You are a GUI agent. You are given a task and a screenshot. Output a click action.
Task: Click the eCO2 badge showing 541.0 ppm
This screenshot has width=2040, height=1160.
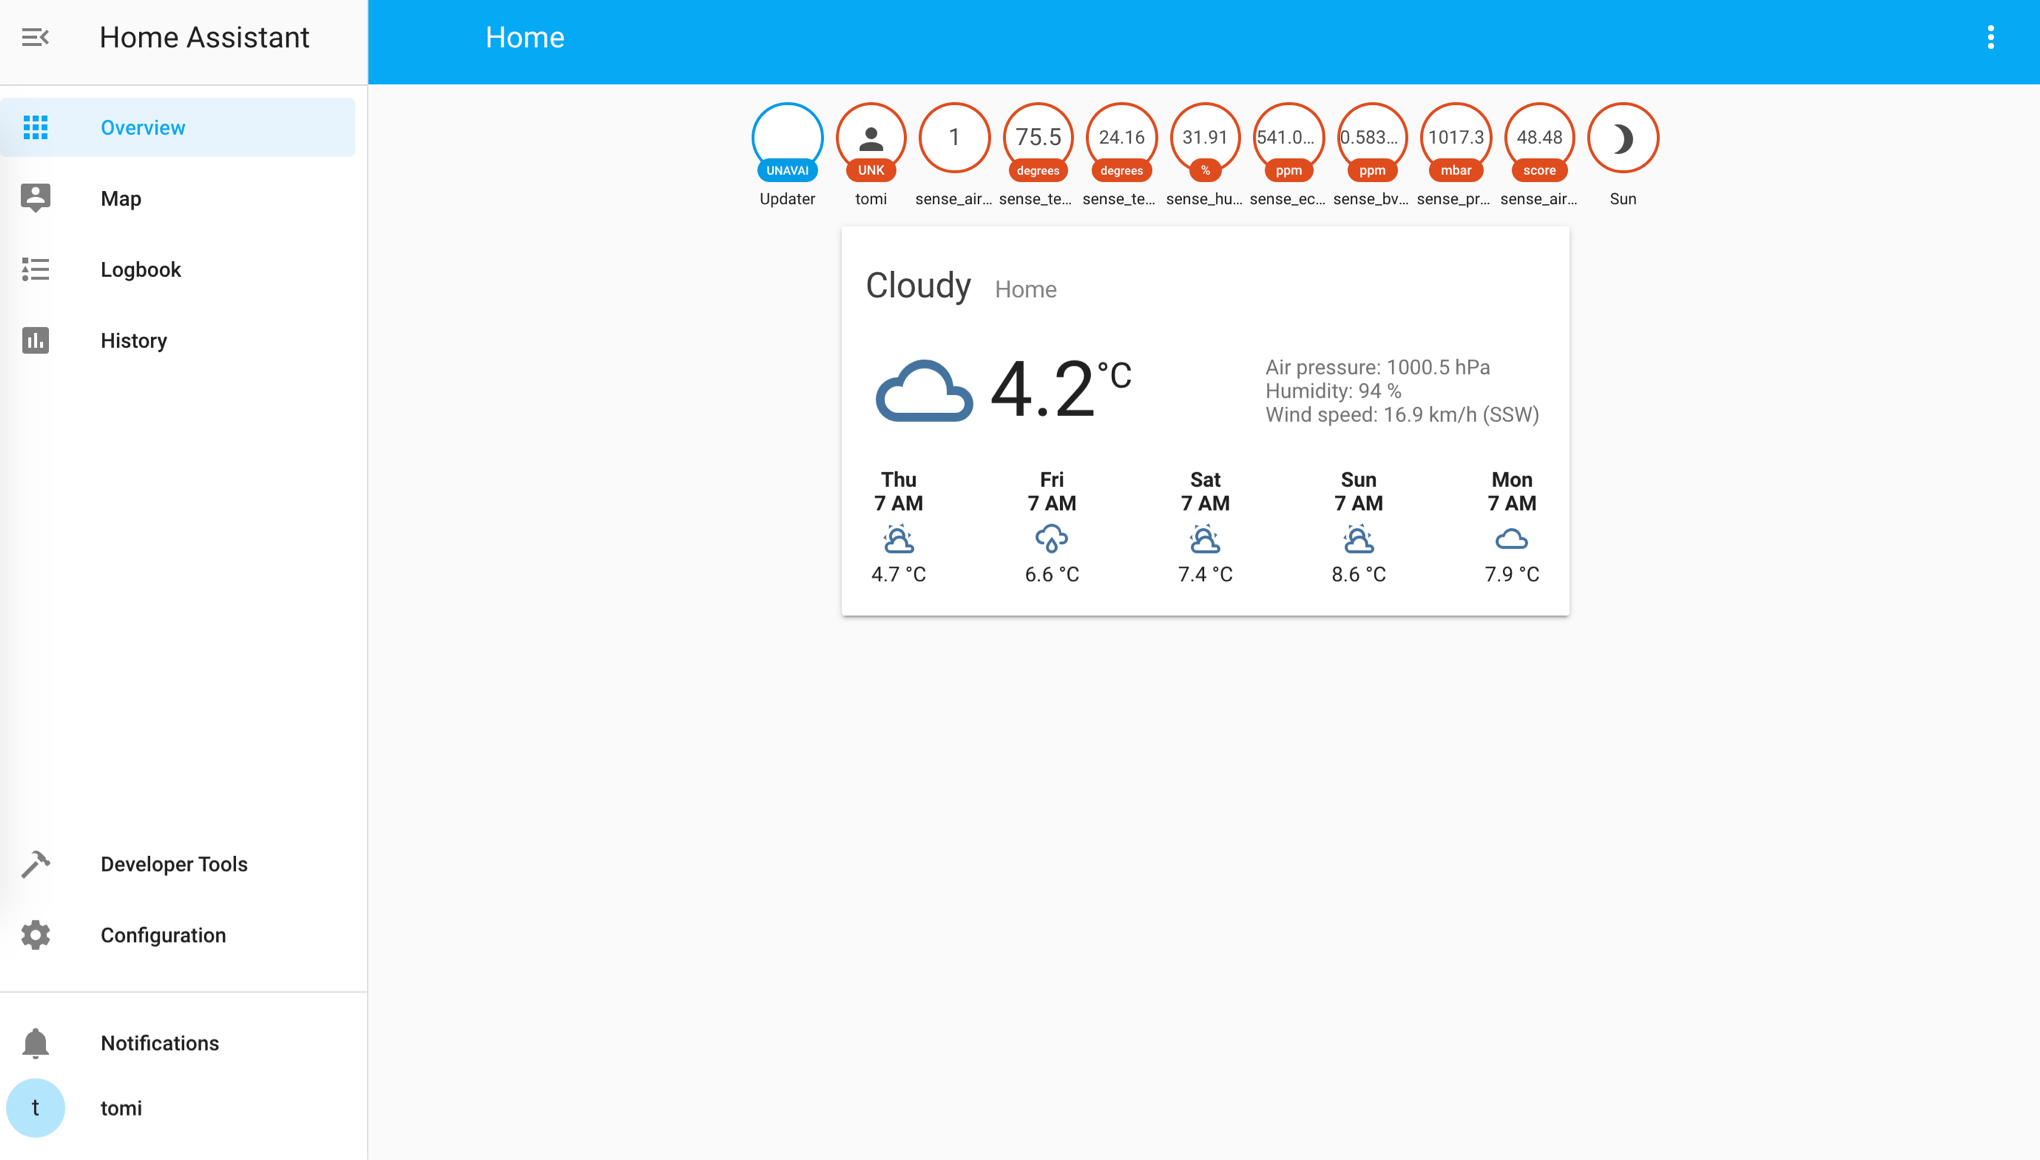(1288, 138)
